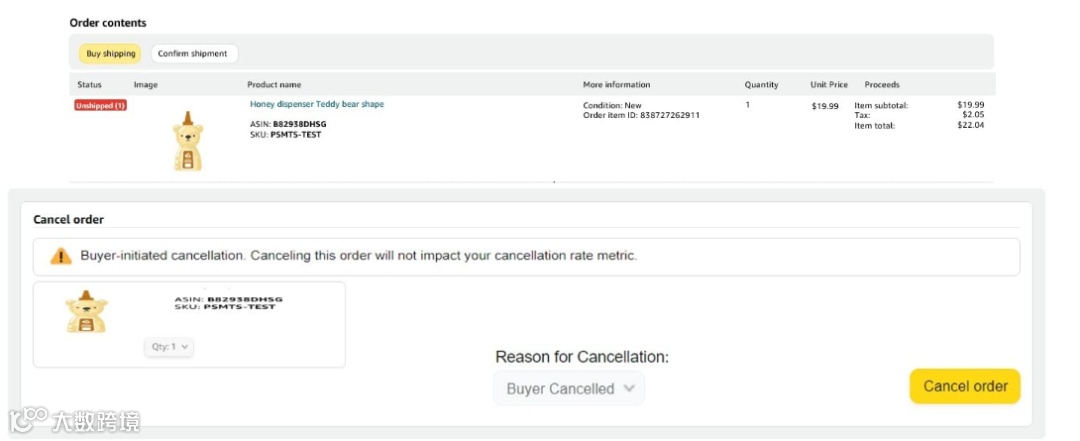Click the Quantity column header
The height and width of the screenshot is (441, 1080).
pyautogui.click(x=761, y=85)
